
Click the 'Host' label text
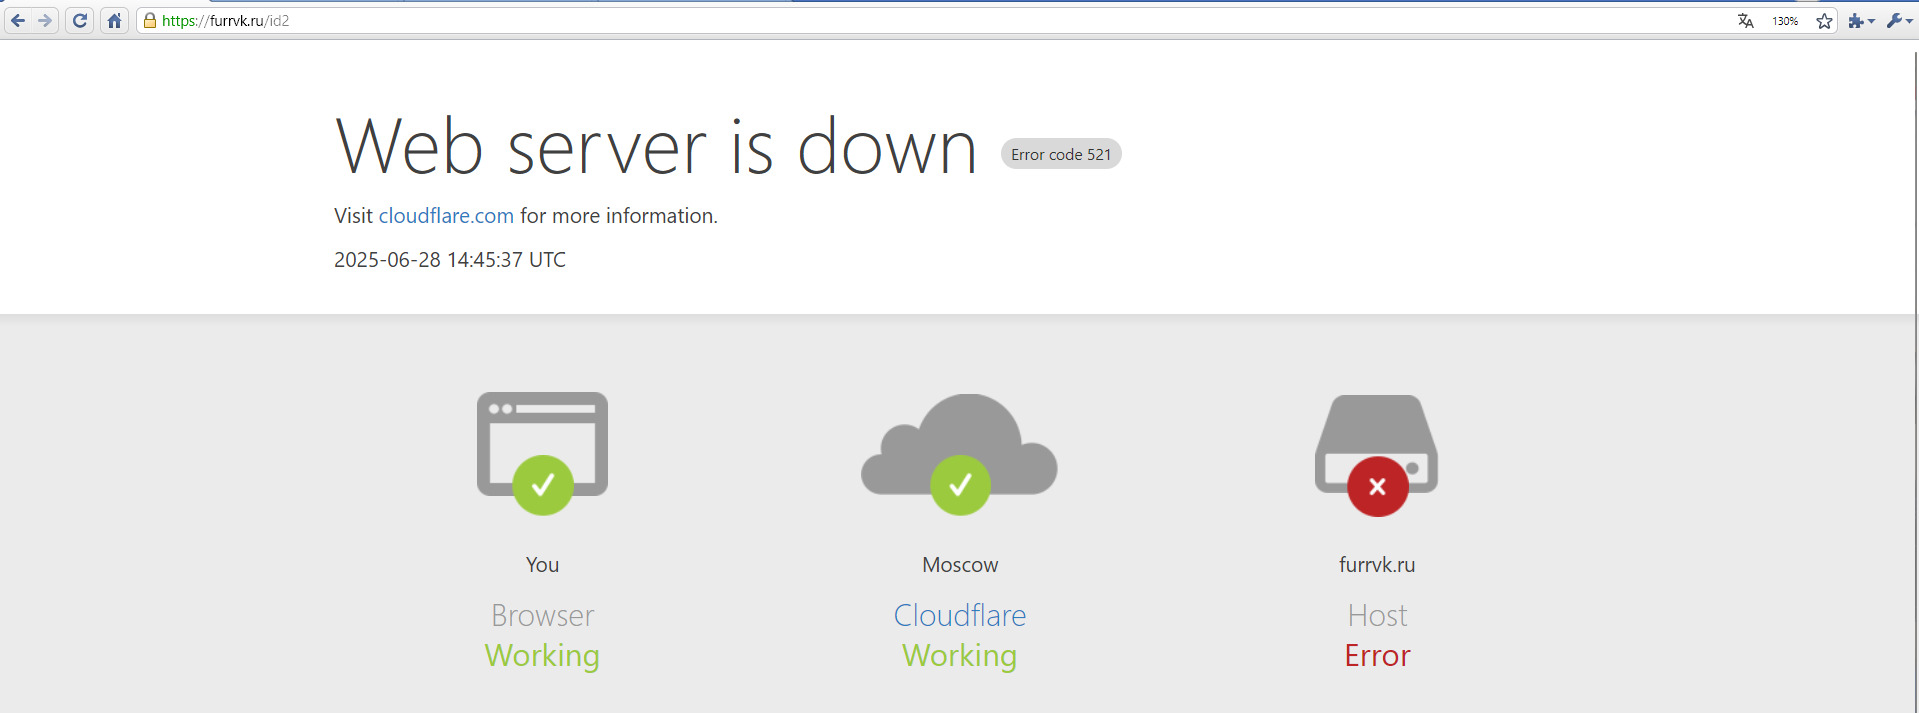1377,615
